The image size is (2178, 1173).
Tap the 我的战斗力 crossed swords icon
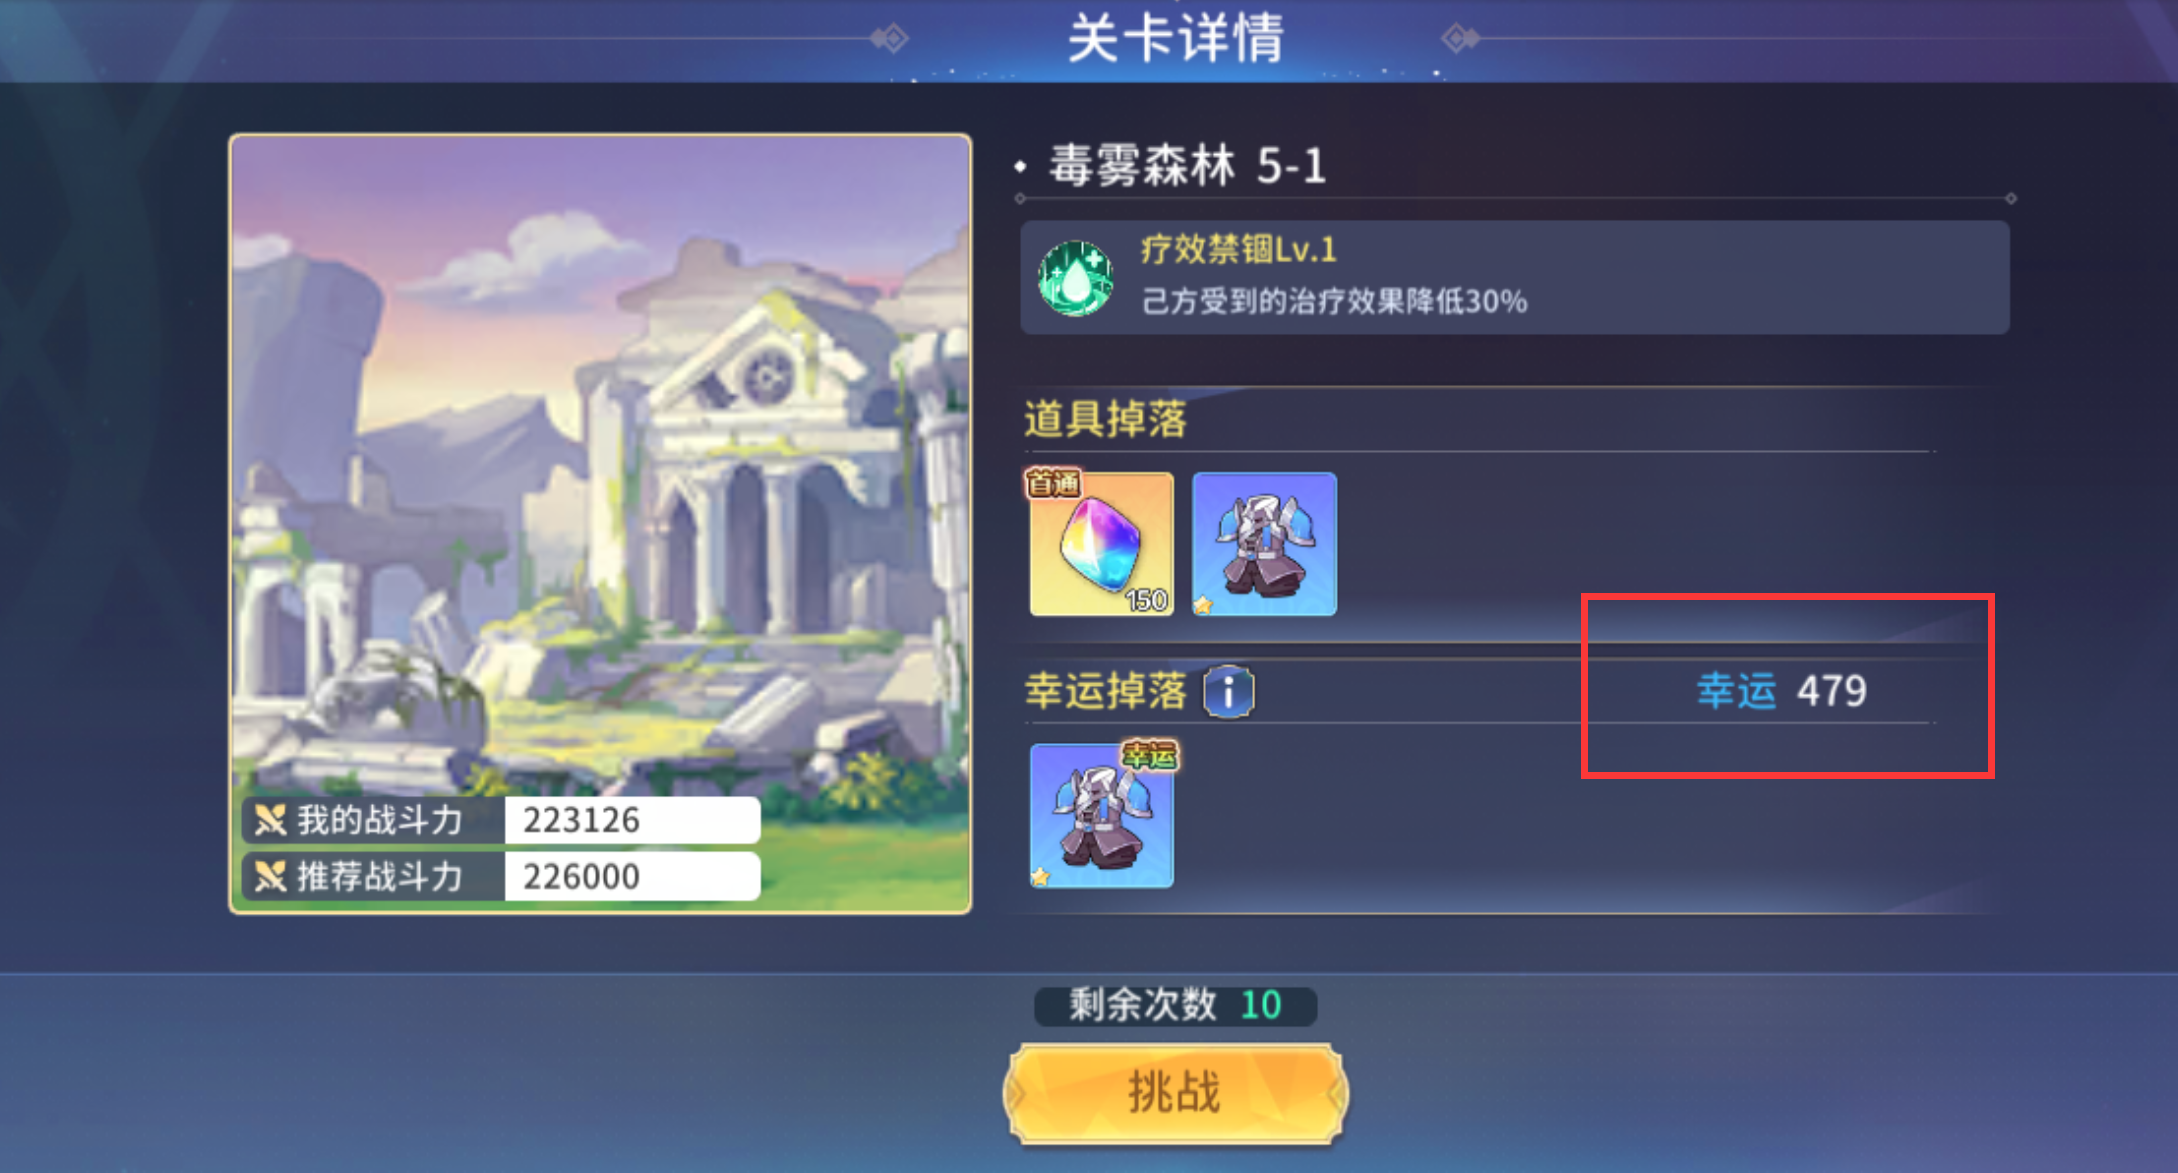(x=269, y=820)
